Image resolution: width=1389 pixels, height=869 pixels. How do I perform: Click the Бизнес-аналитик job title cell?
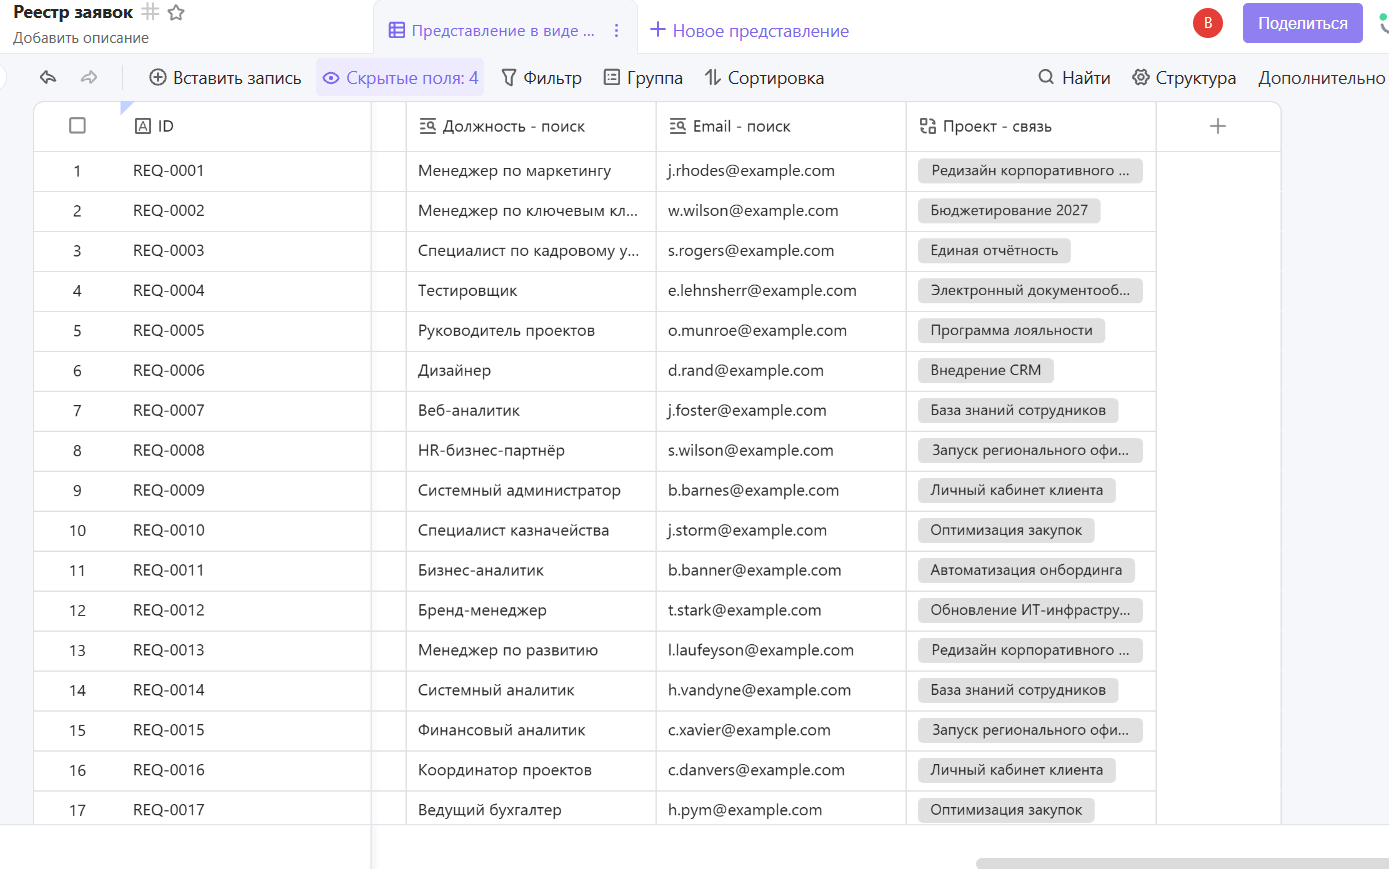(x=530, y=571)
